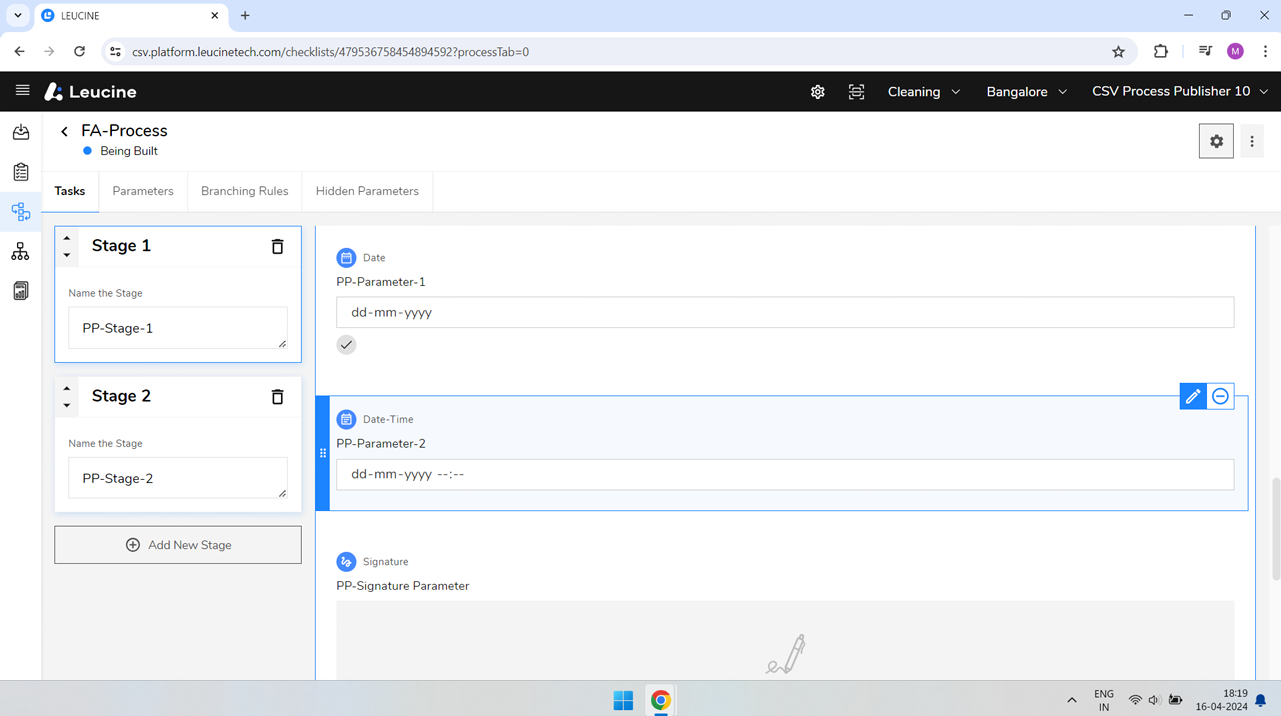1281x716 pixels.
Task: Click the browser address bar URL
Action: coord(331,52)
